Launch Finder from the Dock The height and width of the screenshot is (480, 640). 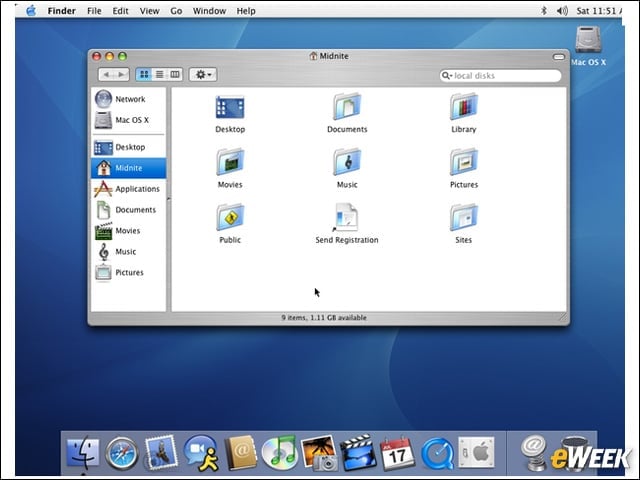[83, 453]
